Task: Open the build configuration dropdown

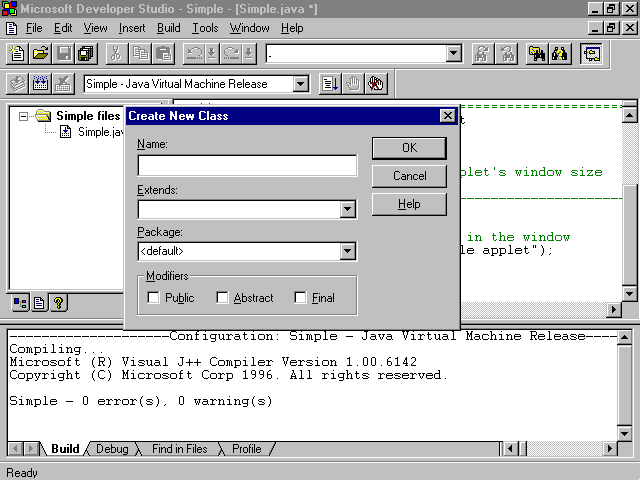Action: 300,84
